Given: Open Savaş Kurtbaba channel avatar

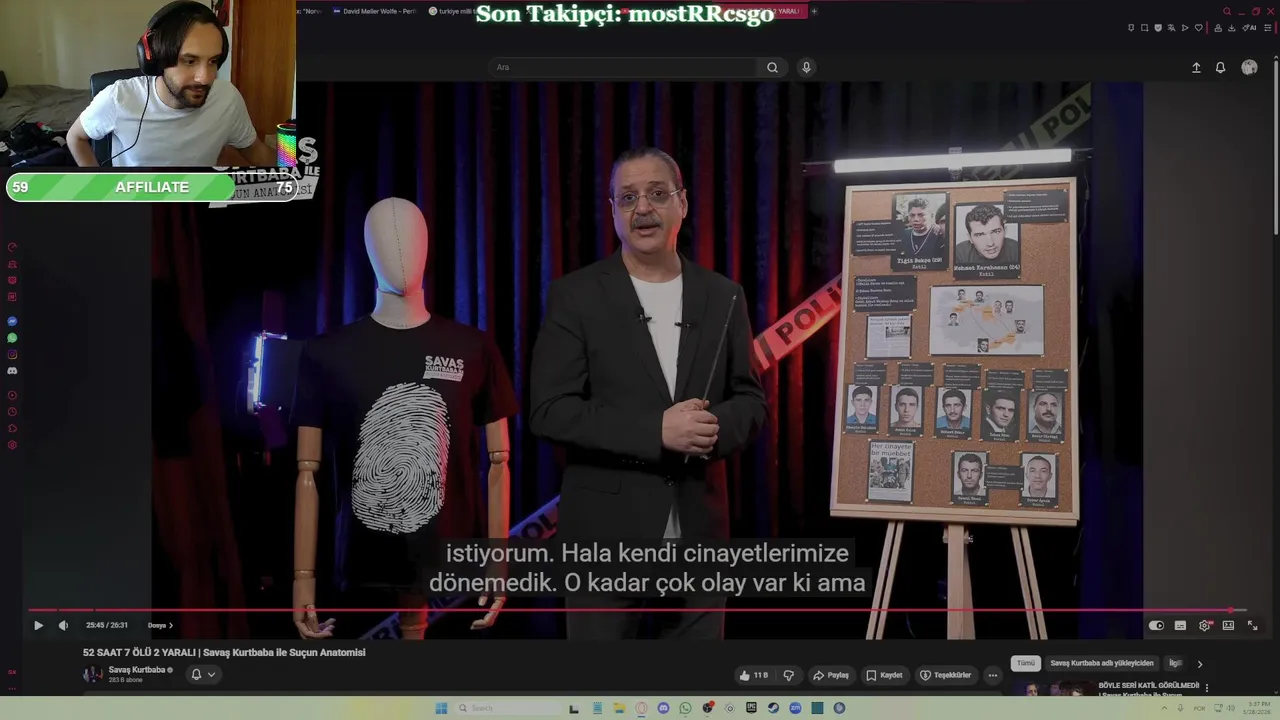Looking at the screenshot, I should [x=92, y=674].
